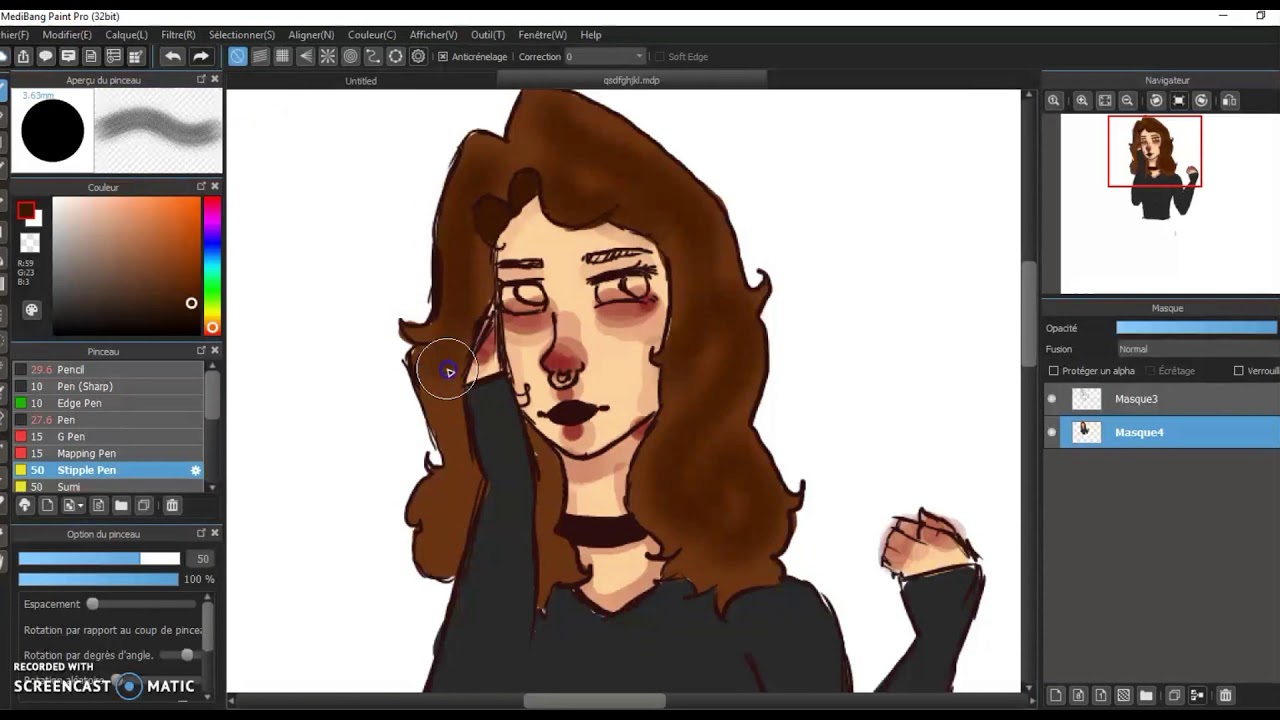
Task: Click the vertical hue bar in the Couleur panel
Action: 212,265
